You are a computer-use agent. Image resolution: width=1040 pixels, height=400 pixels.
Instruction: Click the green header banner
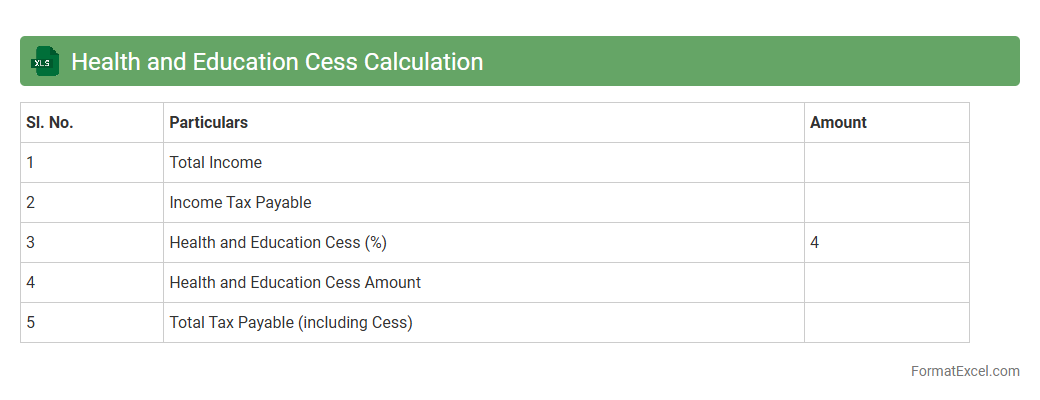[x=750, y=62]
